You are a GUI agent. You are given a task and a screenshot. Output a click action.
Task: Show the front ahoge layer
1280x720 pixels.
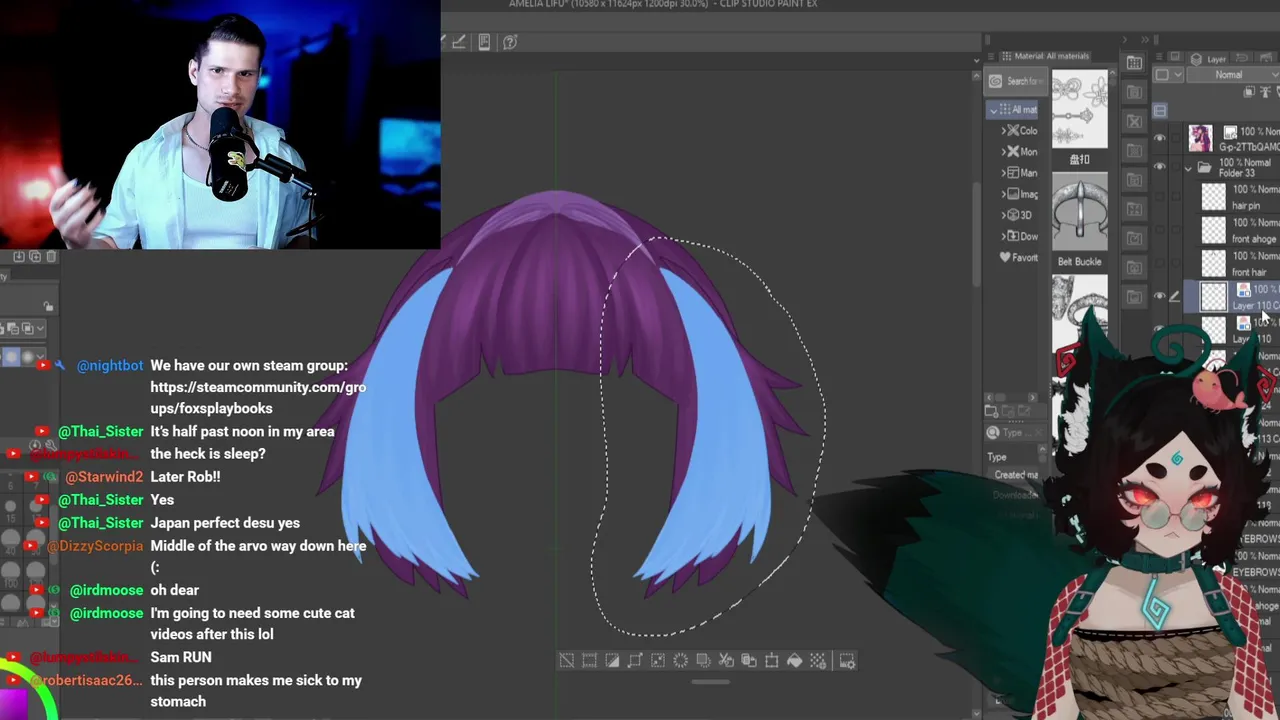(x=1160, y=230)
